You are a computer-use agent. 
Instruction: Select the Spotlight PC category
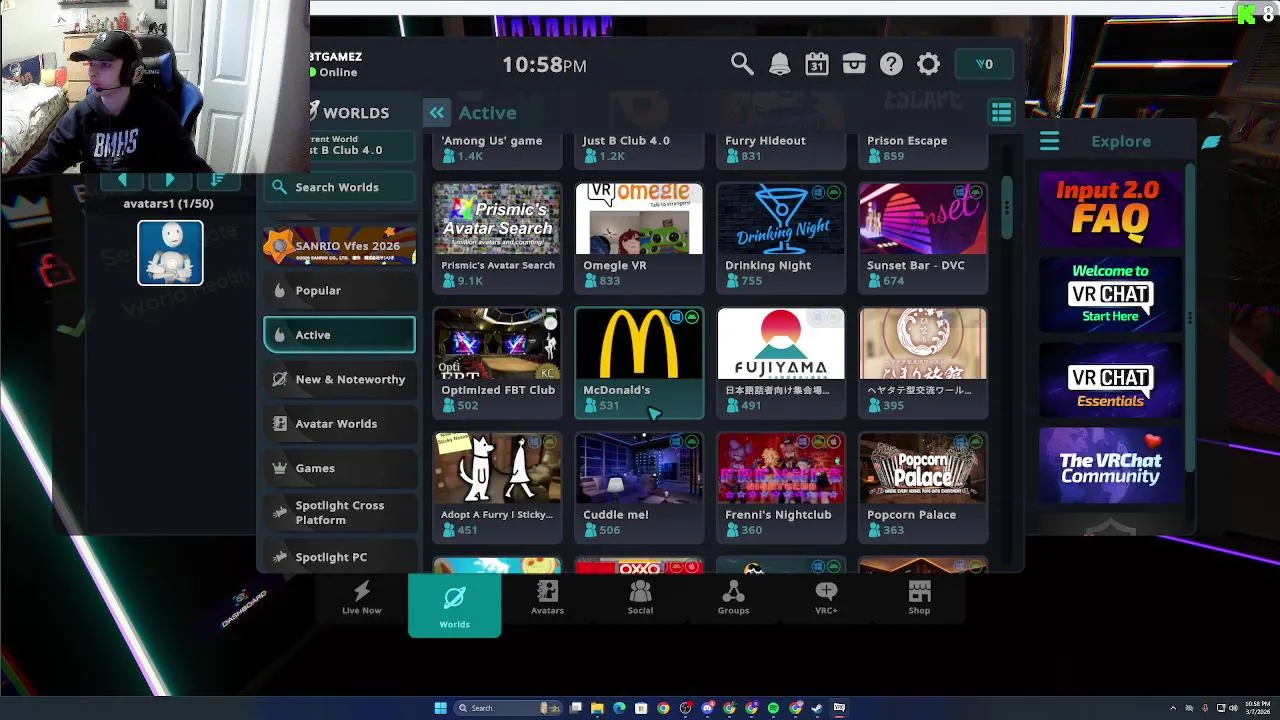339,557
